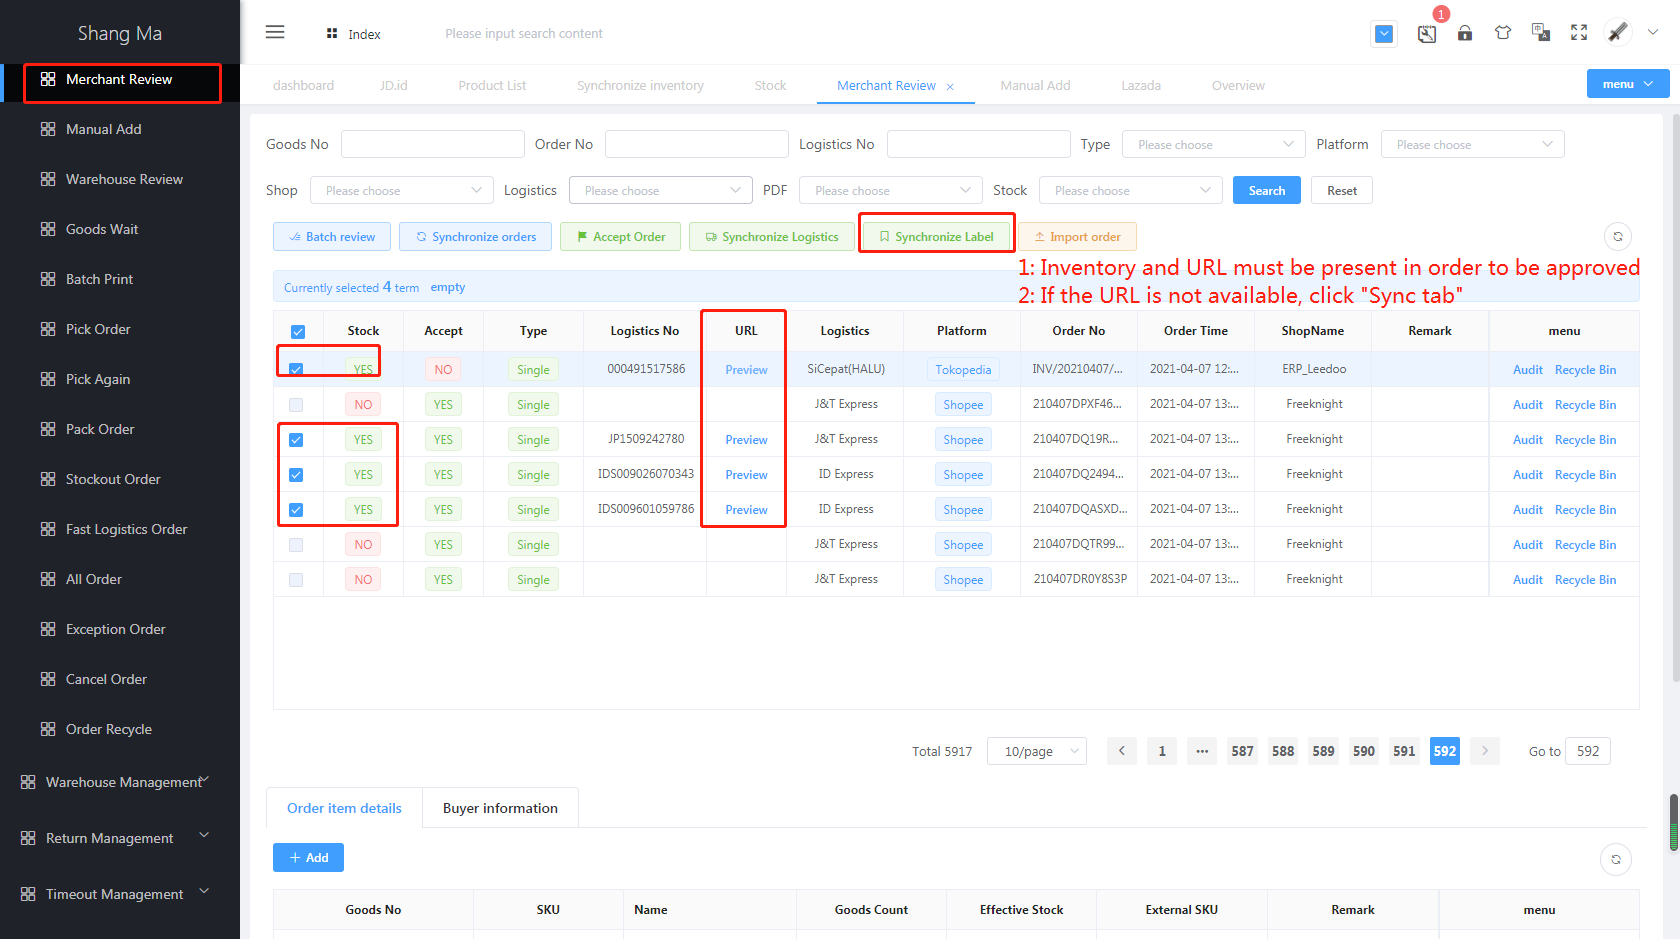Toggle the select-all checkbox in table header
Image resolution: width=1680 pixels, height=939 pixels.
(298, 332)
